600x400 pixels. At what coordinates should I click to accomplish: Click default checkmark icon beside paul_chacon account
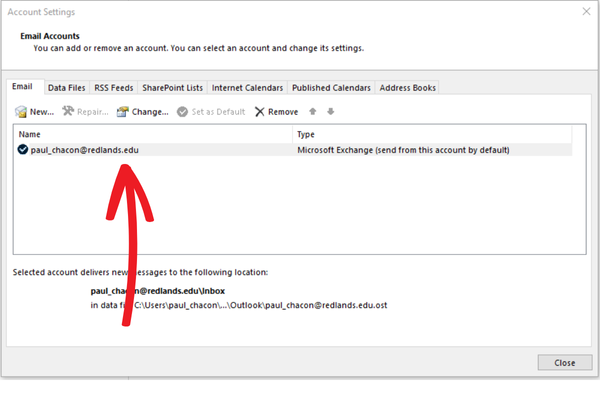click(23, 150)
